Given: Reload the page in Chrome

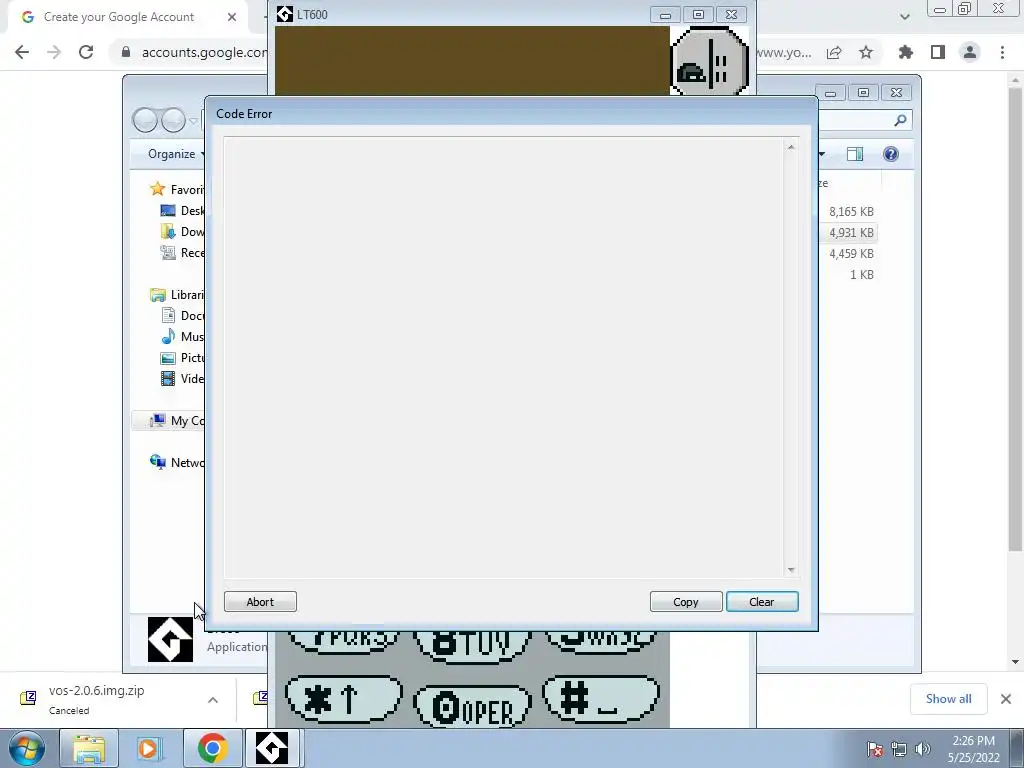Looking at the screenshot, I should pos(86,52).
